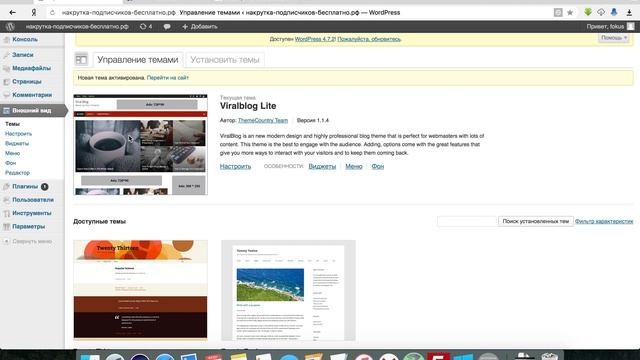Click the Поиск установленных тем button
The height and width of the screenshot is (360, 640).
tap(536, 221)
